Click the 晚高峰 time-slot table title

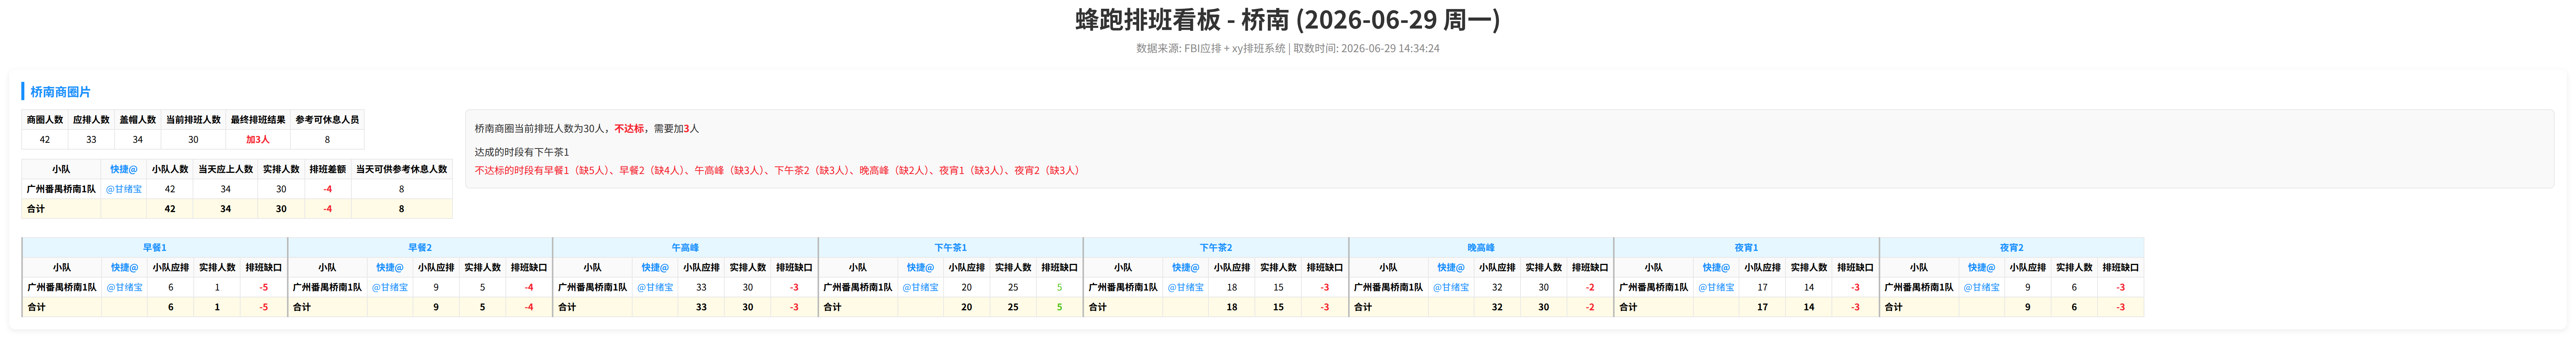click(x=1481, y=248)
